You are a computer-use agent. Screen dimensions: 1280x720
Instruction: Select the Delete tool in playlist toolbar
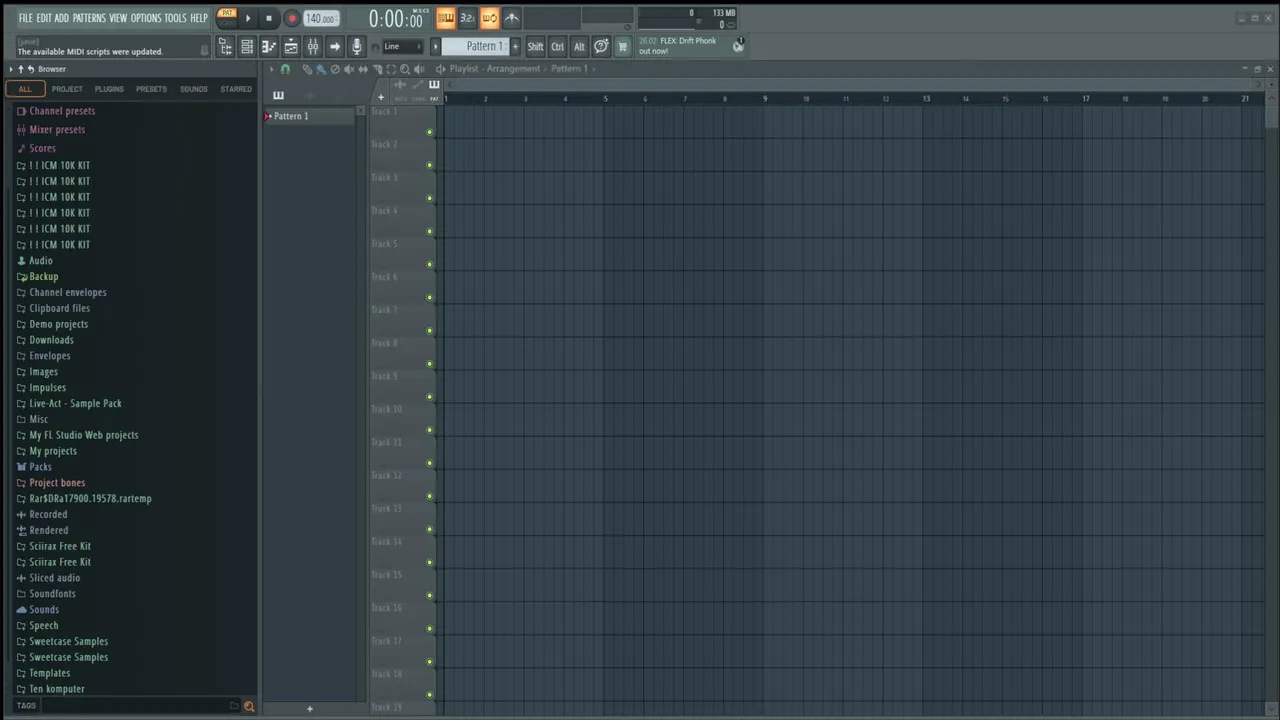click(335, 69)
